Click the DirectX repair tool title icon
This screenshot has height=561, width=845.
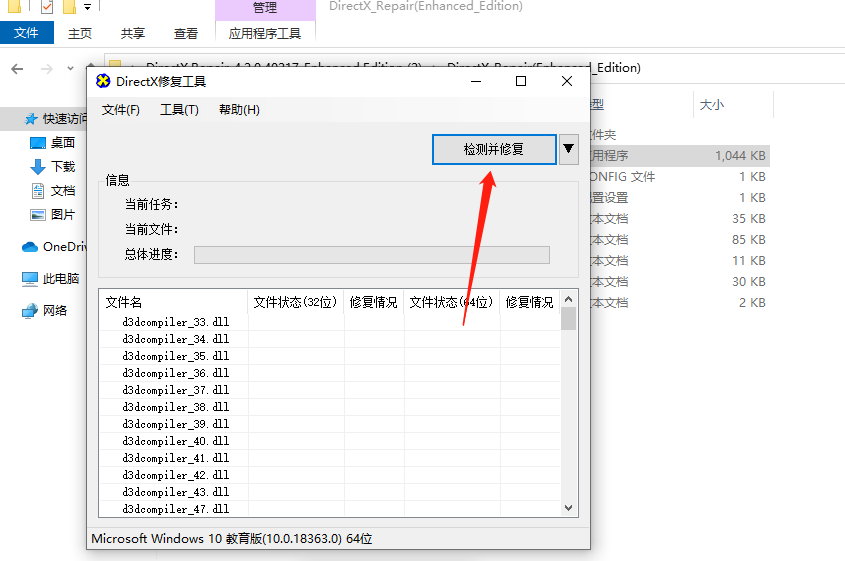tap(103, 81)
